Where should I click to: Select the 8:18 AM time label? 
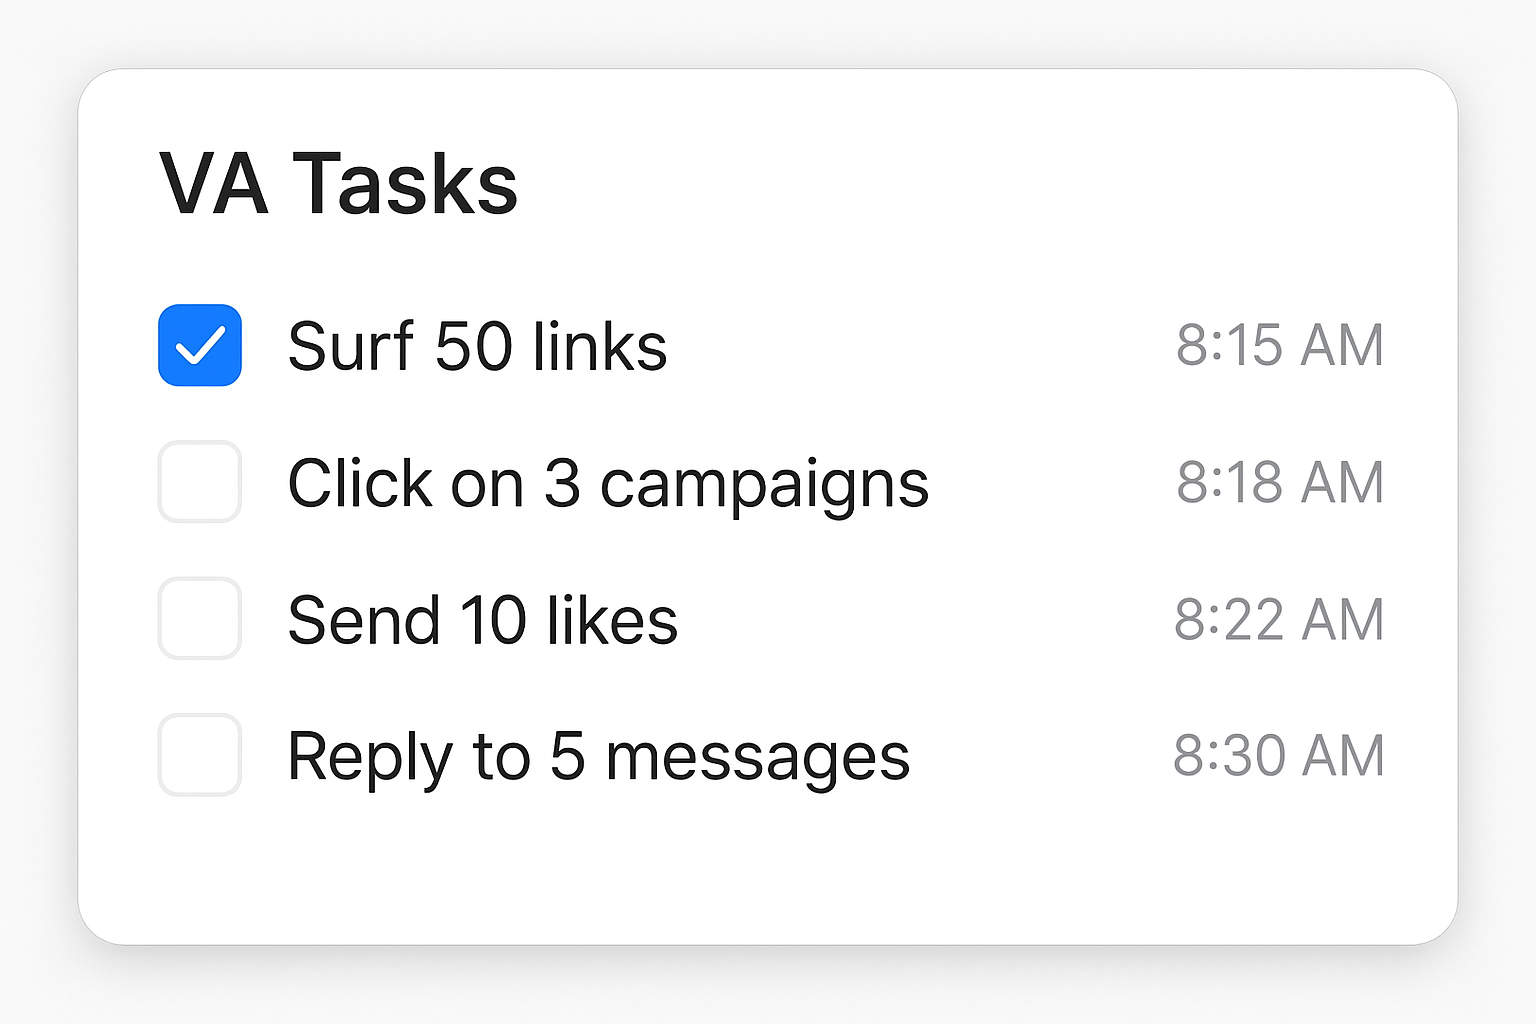(1279, 483)
